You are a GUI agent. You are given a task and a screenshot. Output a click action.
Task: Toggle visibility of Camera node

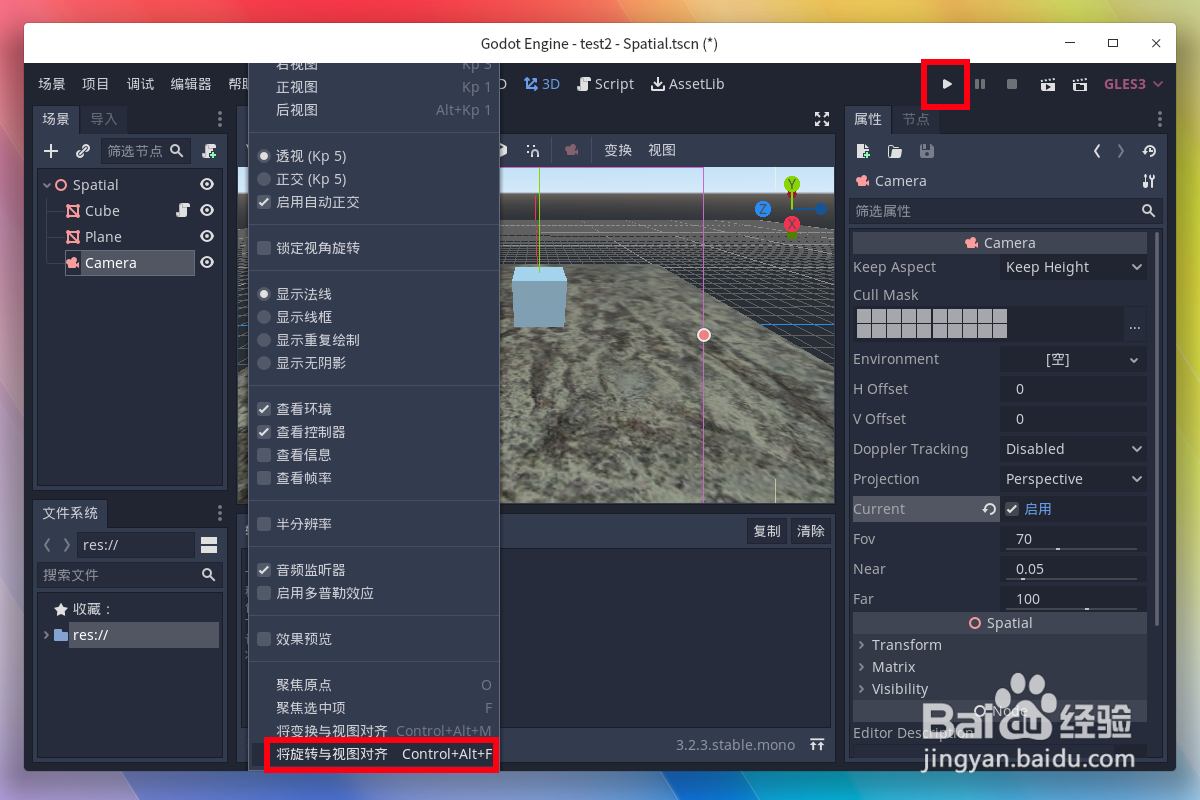(x=207, y=262)
